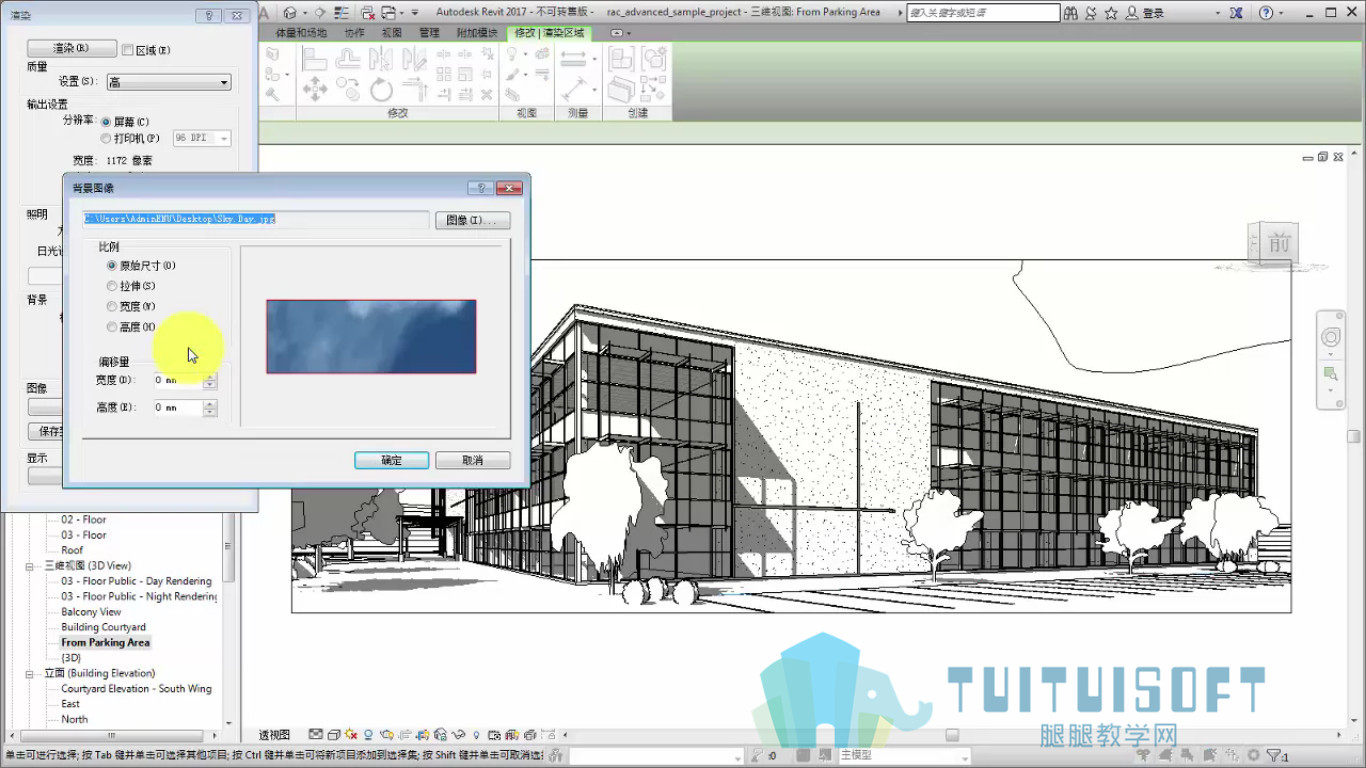Viewport: 1366px width, 768px height.
Task: Click the 渲染(R) render button
Action: (x=71, y=48)
